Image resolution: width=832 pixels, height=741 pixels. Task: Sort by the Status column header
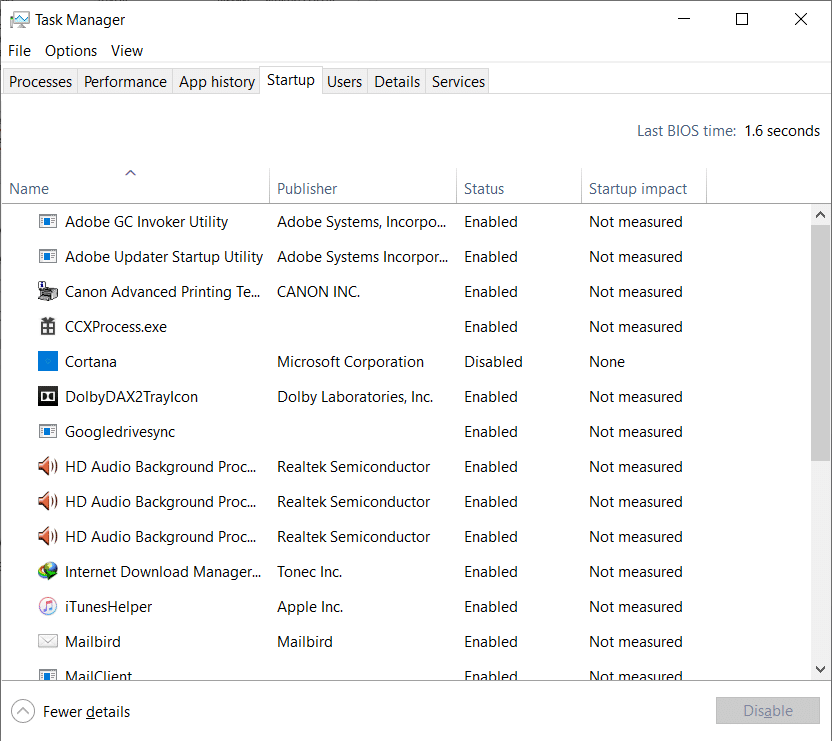tap(484, 189)
